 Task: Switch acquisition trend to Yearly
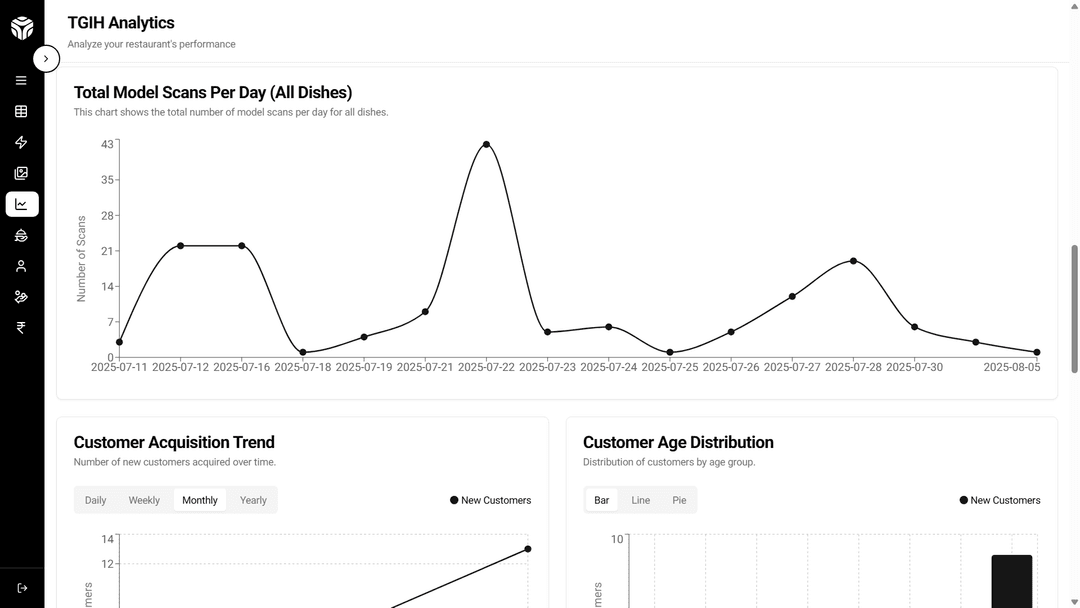(253, 500)
